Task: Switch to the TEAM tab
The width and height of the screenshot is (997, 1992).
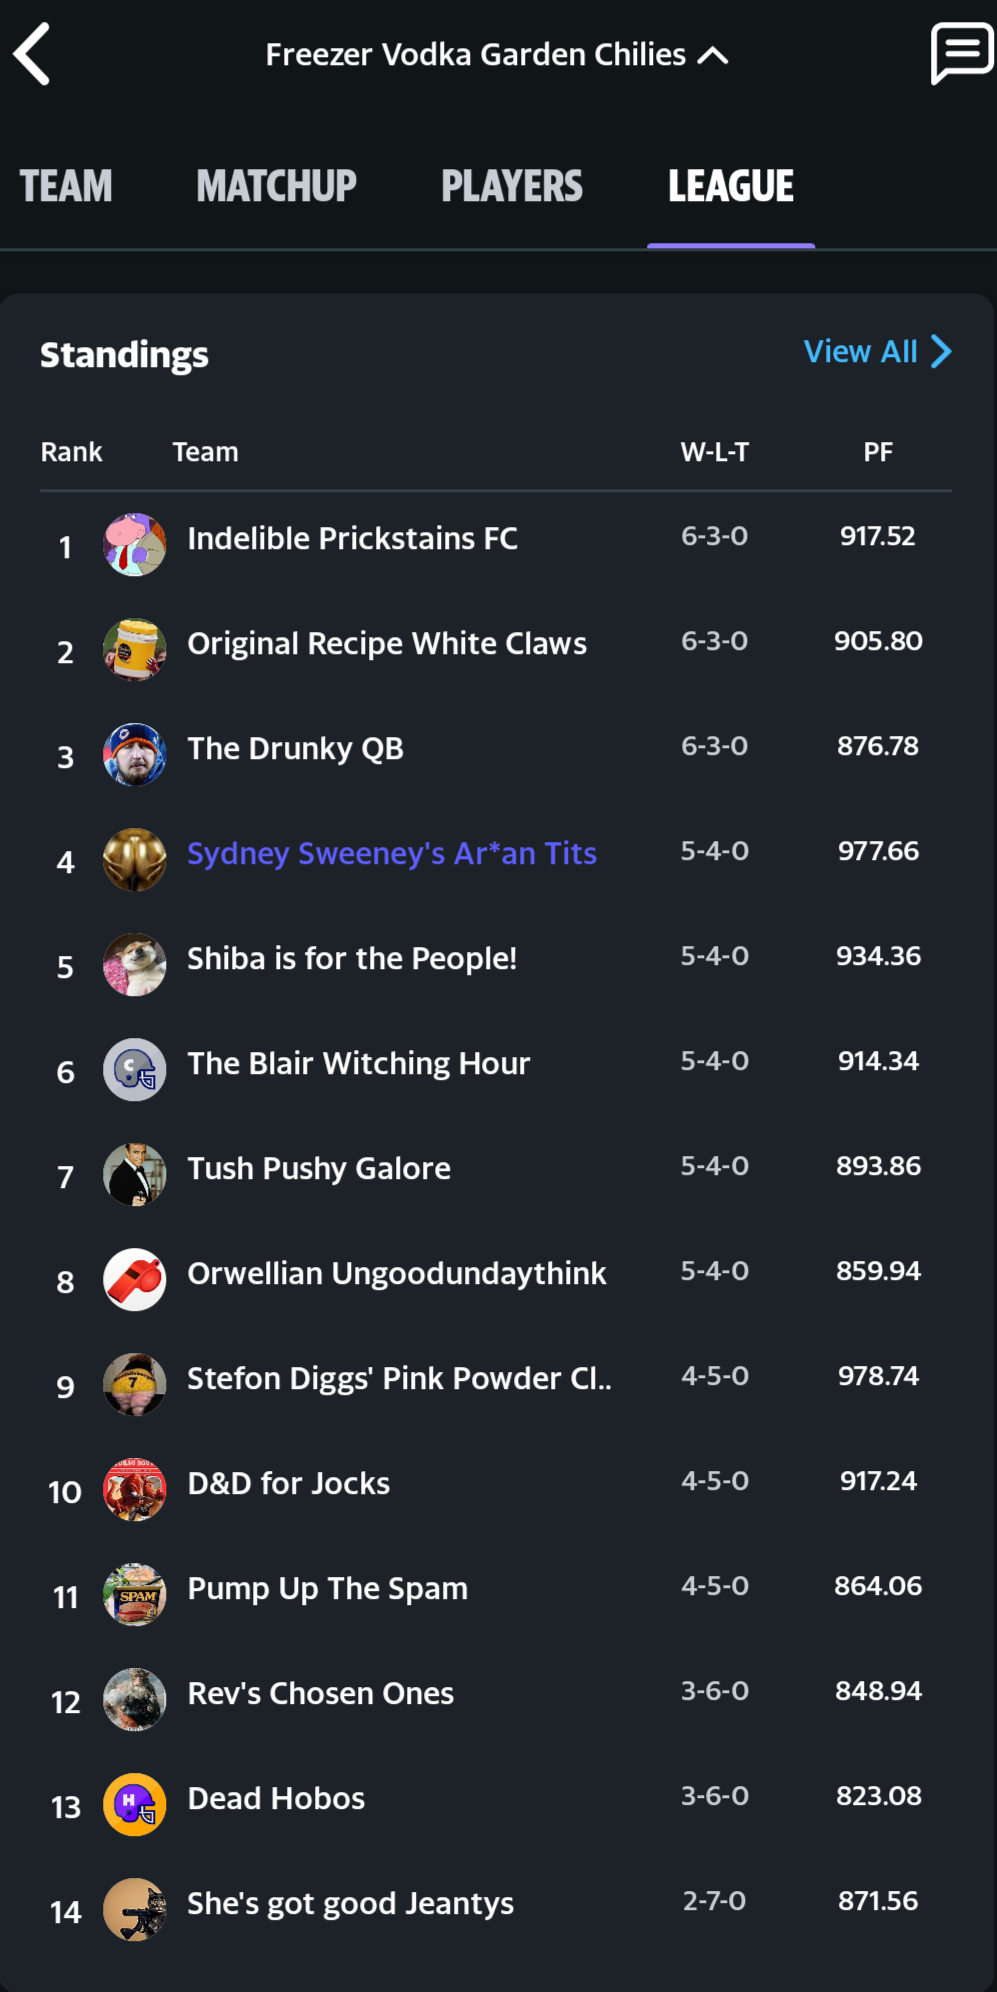Action: coord(66,187)
